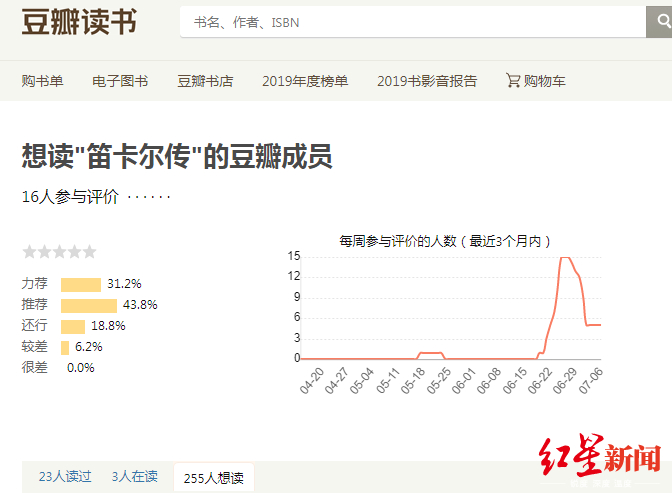Click the 31.2% percentage value
Image resolution: width=672 pixels, height=500 pixels.
pyautogui.click(x=124, y=284)
